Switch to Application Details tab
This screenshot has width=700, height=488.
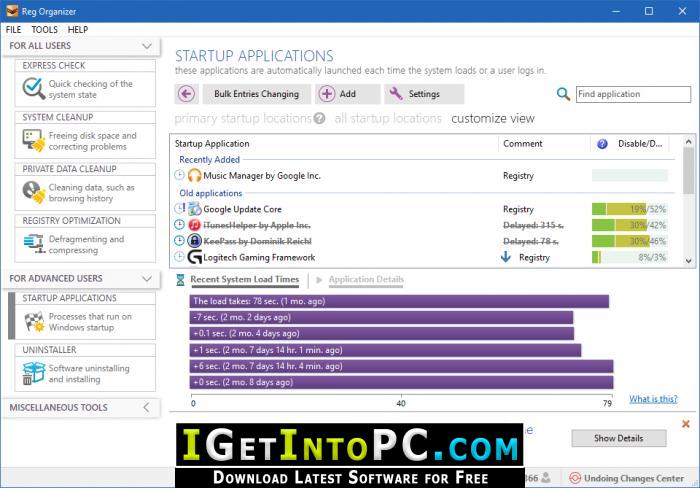[366, 280]
